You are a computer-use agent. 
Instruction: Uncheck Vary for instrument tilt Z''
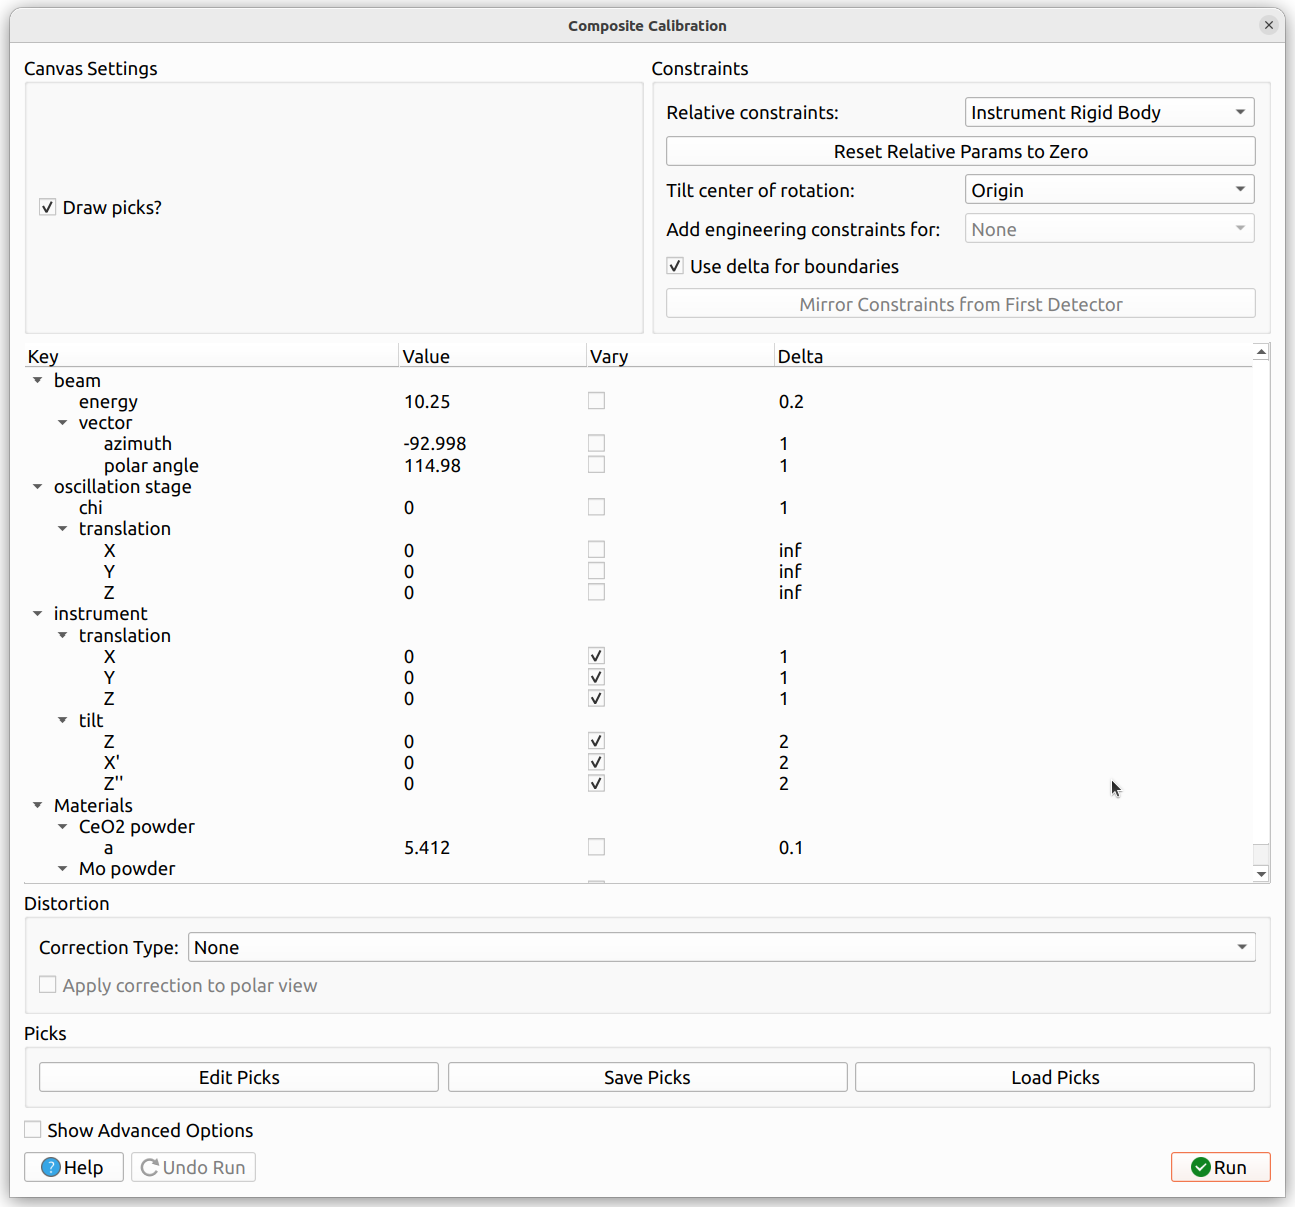click(596, 783)
